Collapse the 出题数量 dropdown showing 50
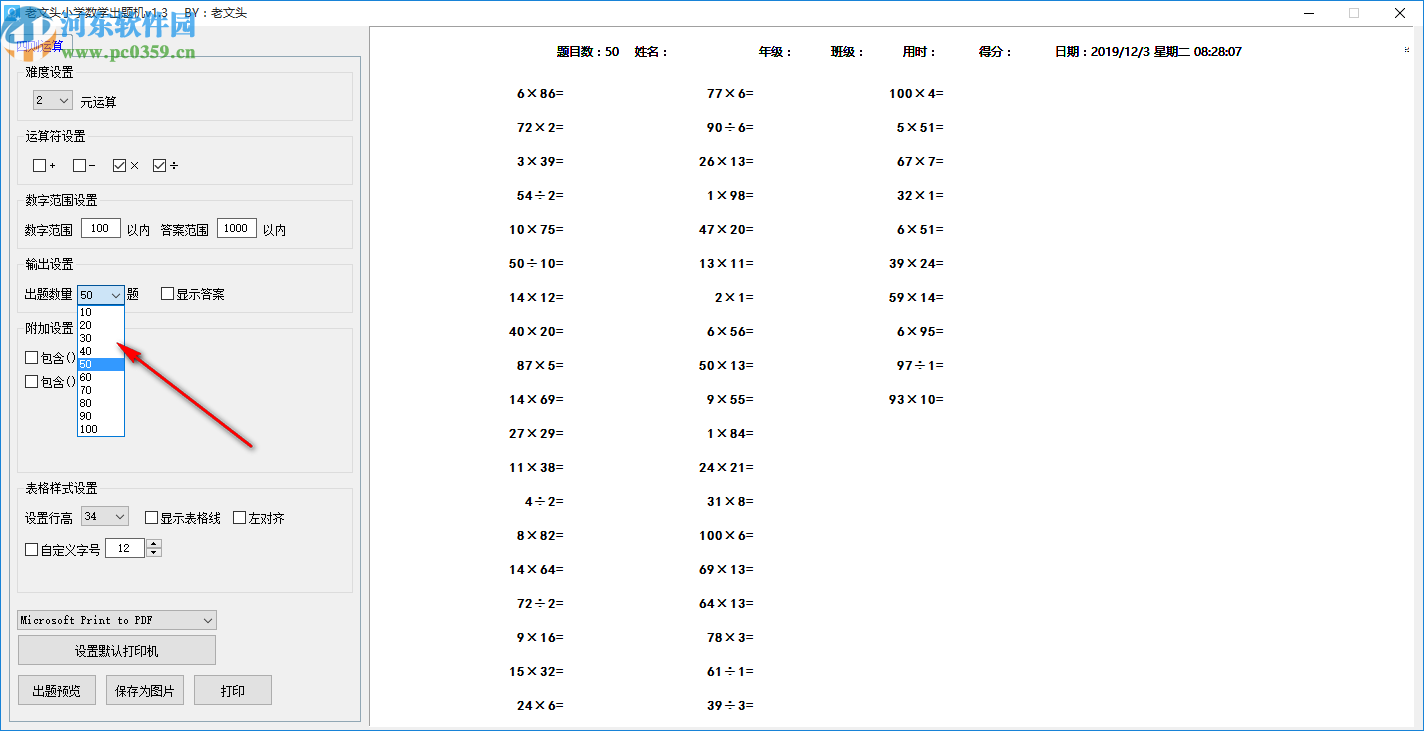The height and width of the screenshot is (731, 1424). coord(101,295)
